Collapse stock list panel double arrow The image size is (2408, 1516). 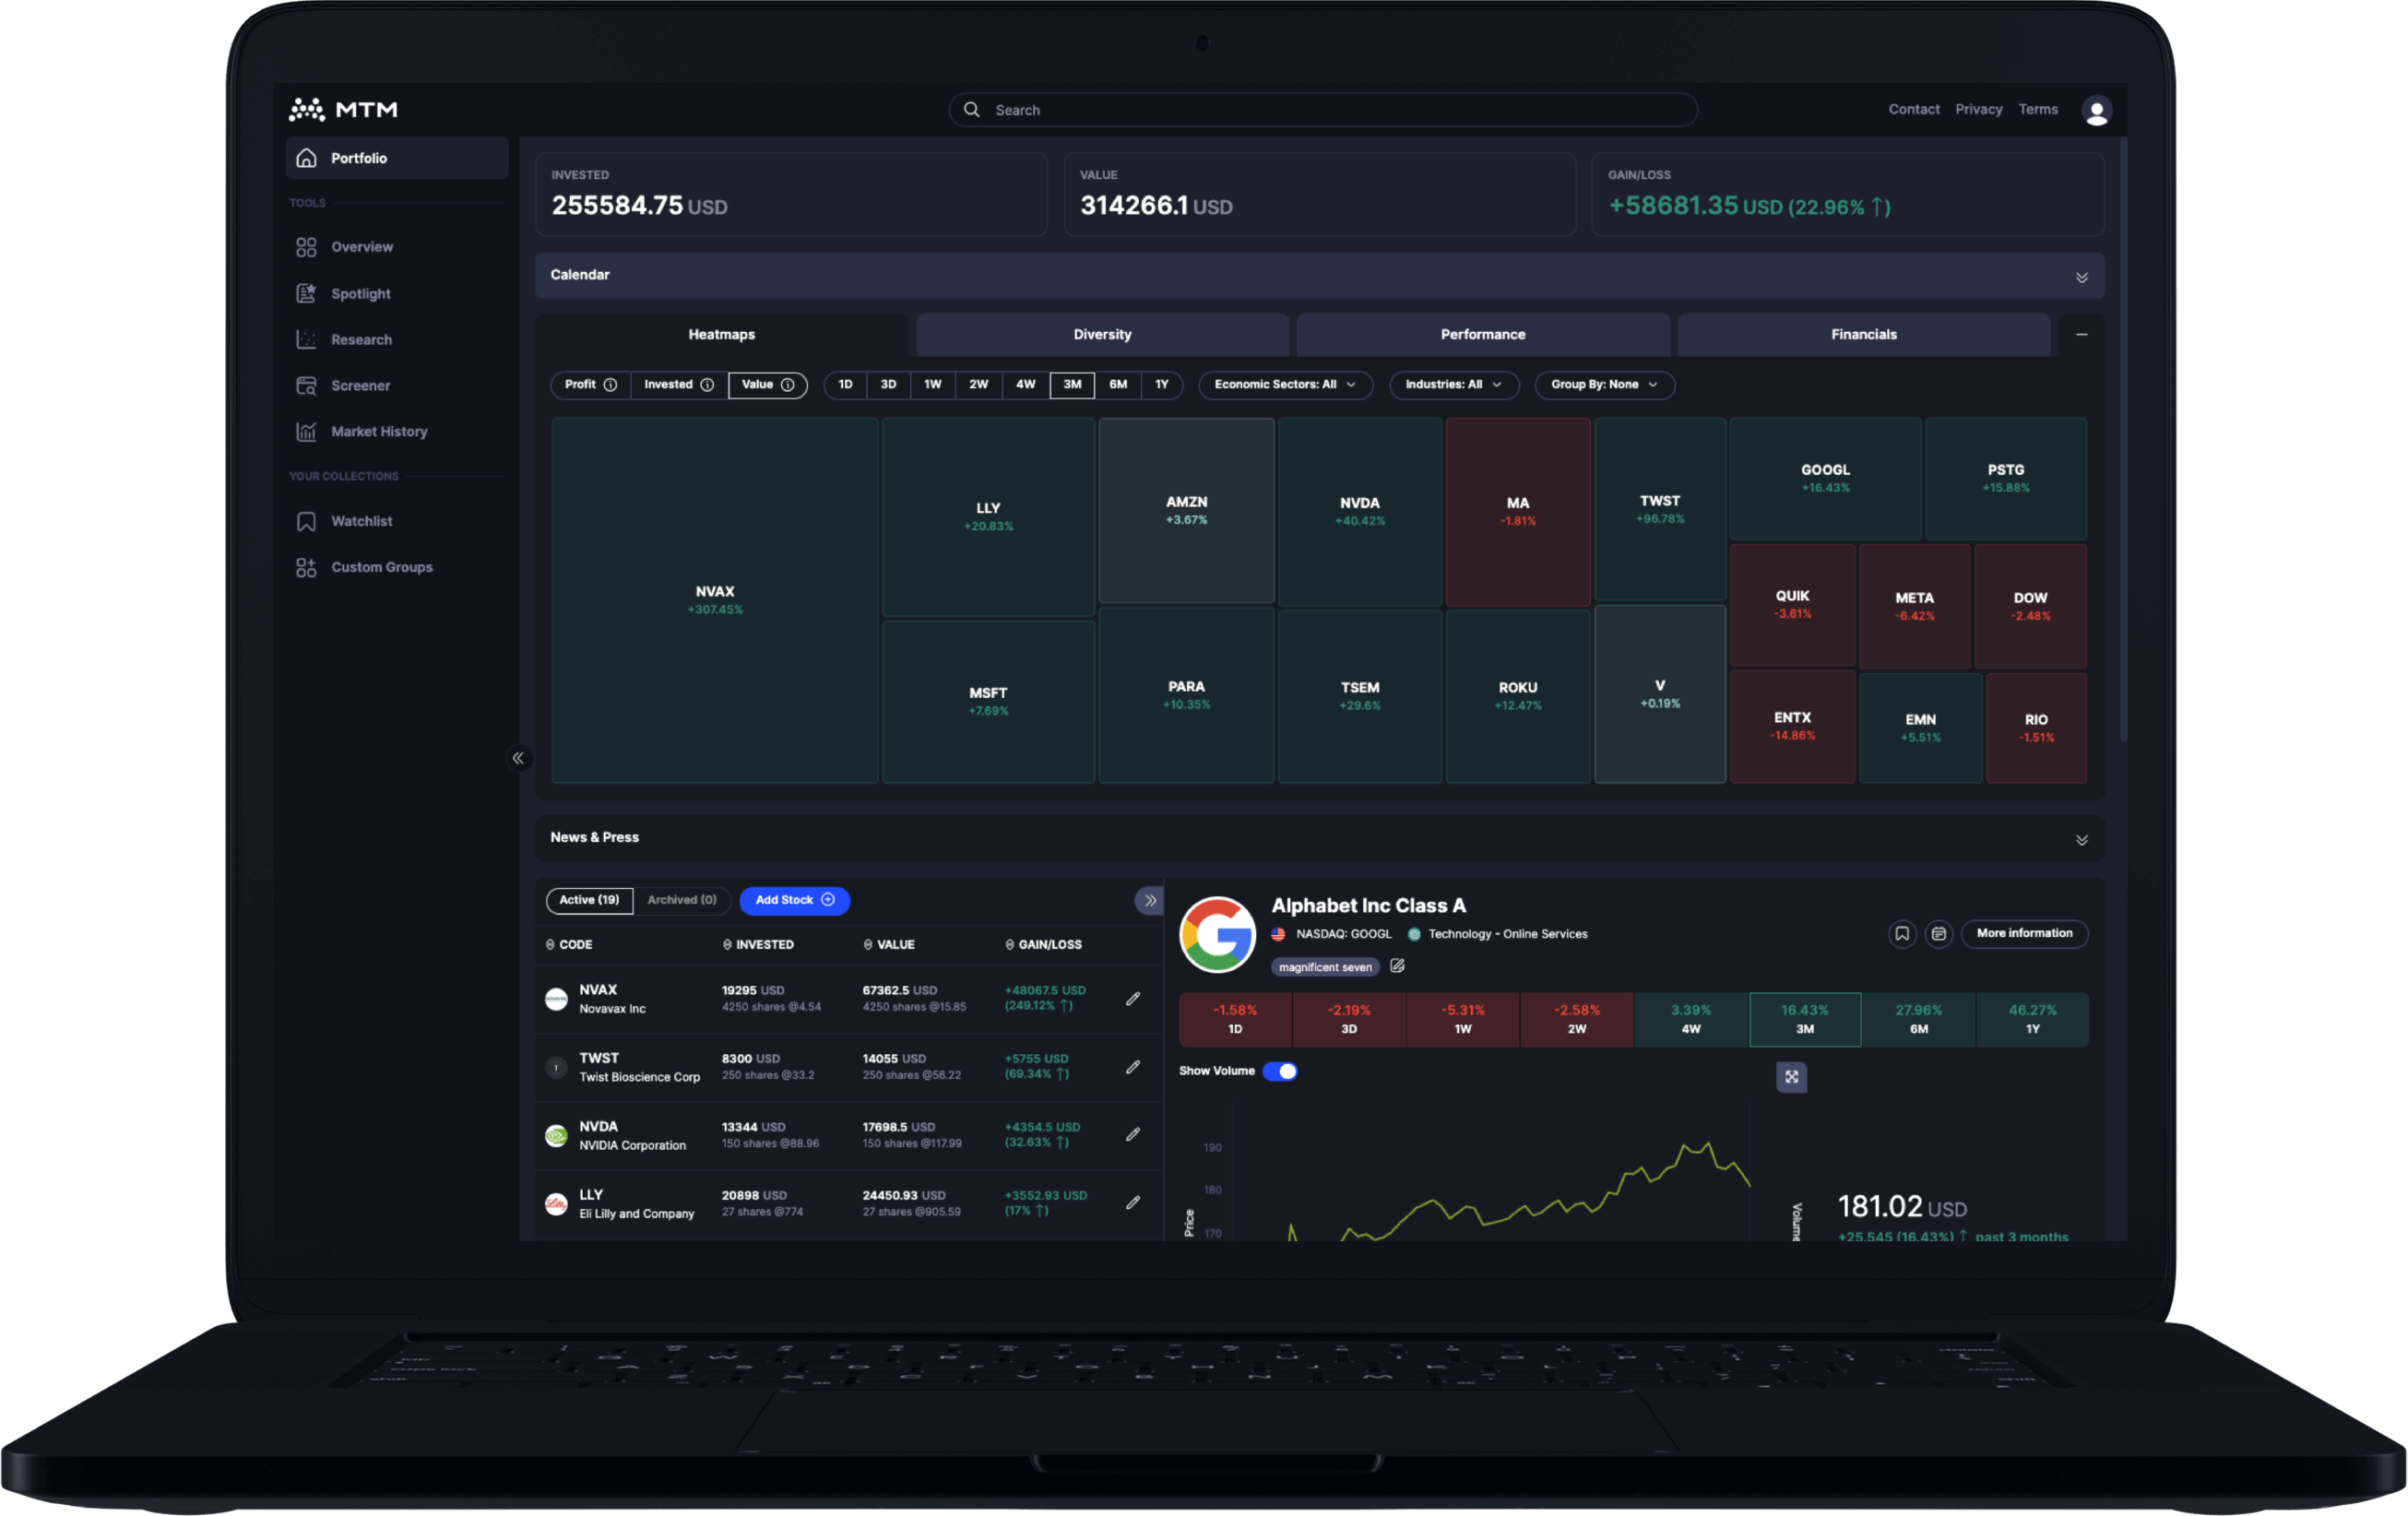1149,901
